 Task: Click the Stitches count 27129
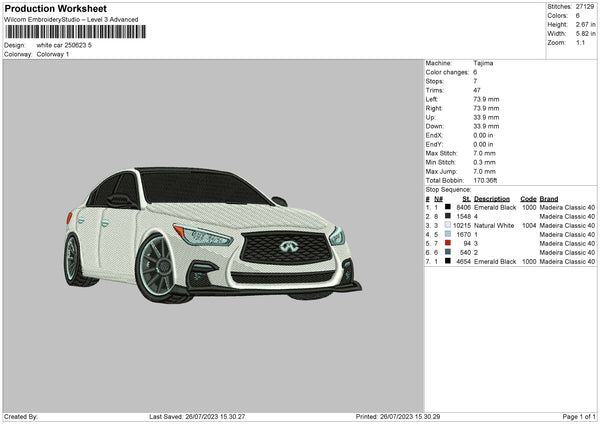point(585,6)
